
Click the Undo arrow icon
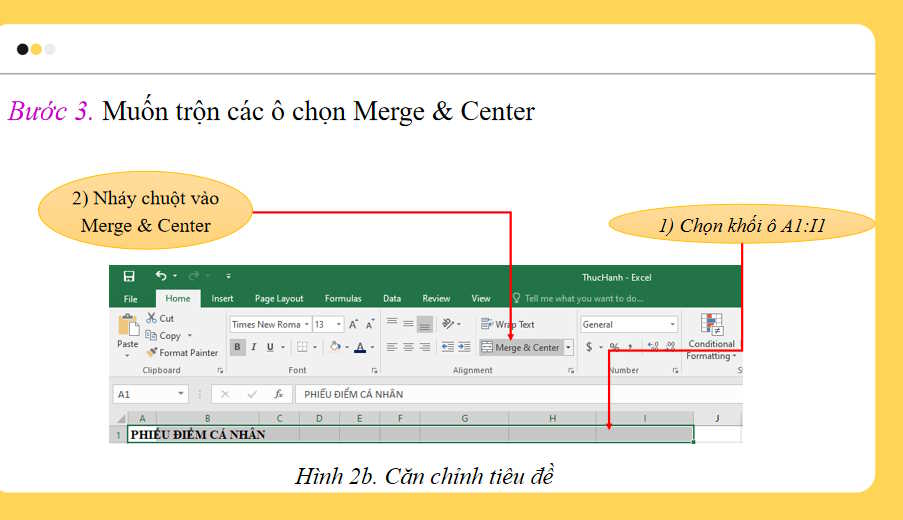(x=161, y=276)
